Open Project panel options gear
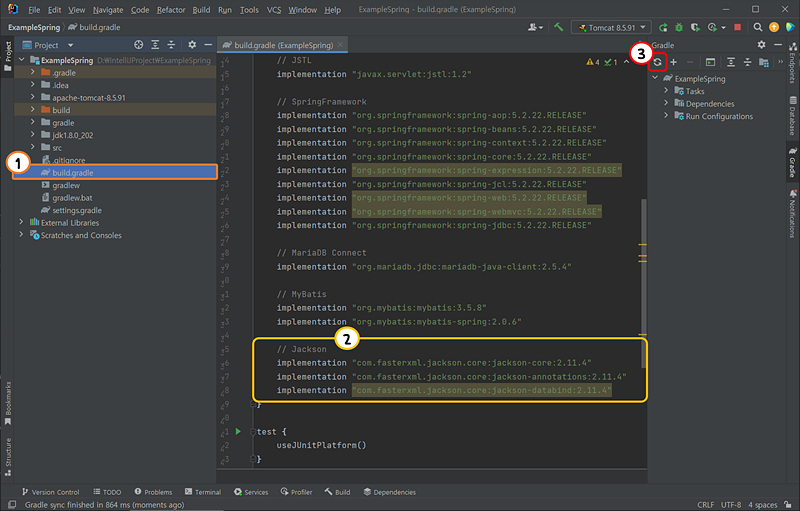800x511 pixels. [x=192, y=45]
